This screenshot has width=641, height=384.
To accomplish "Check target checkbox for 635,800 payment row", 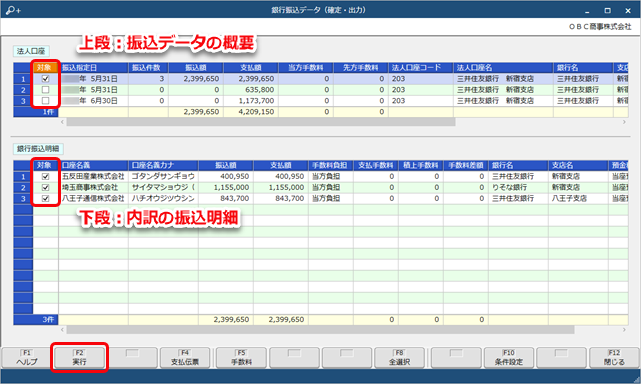I will (45, 90).
